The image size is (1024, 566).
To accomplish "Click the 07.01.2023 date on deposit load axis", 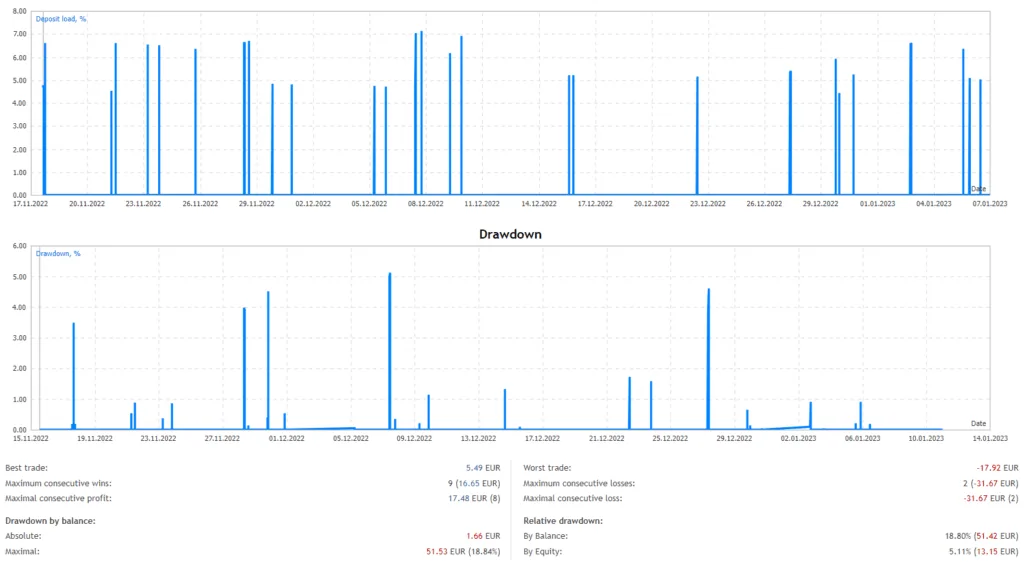I will 989,203.
